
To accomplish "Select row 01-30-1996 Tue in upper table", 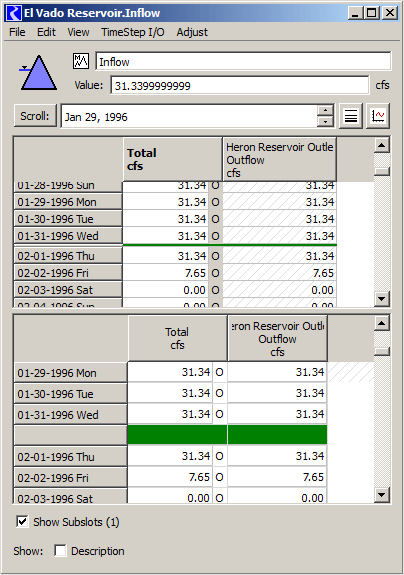I will (68, 219).
